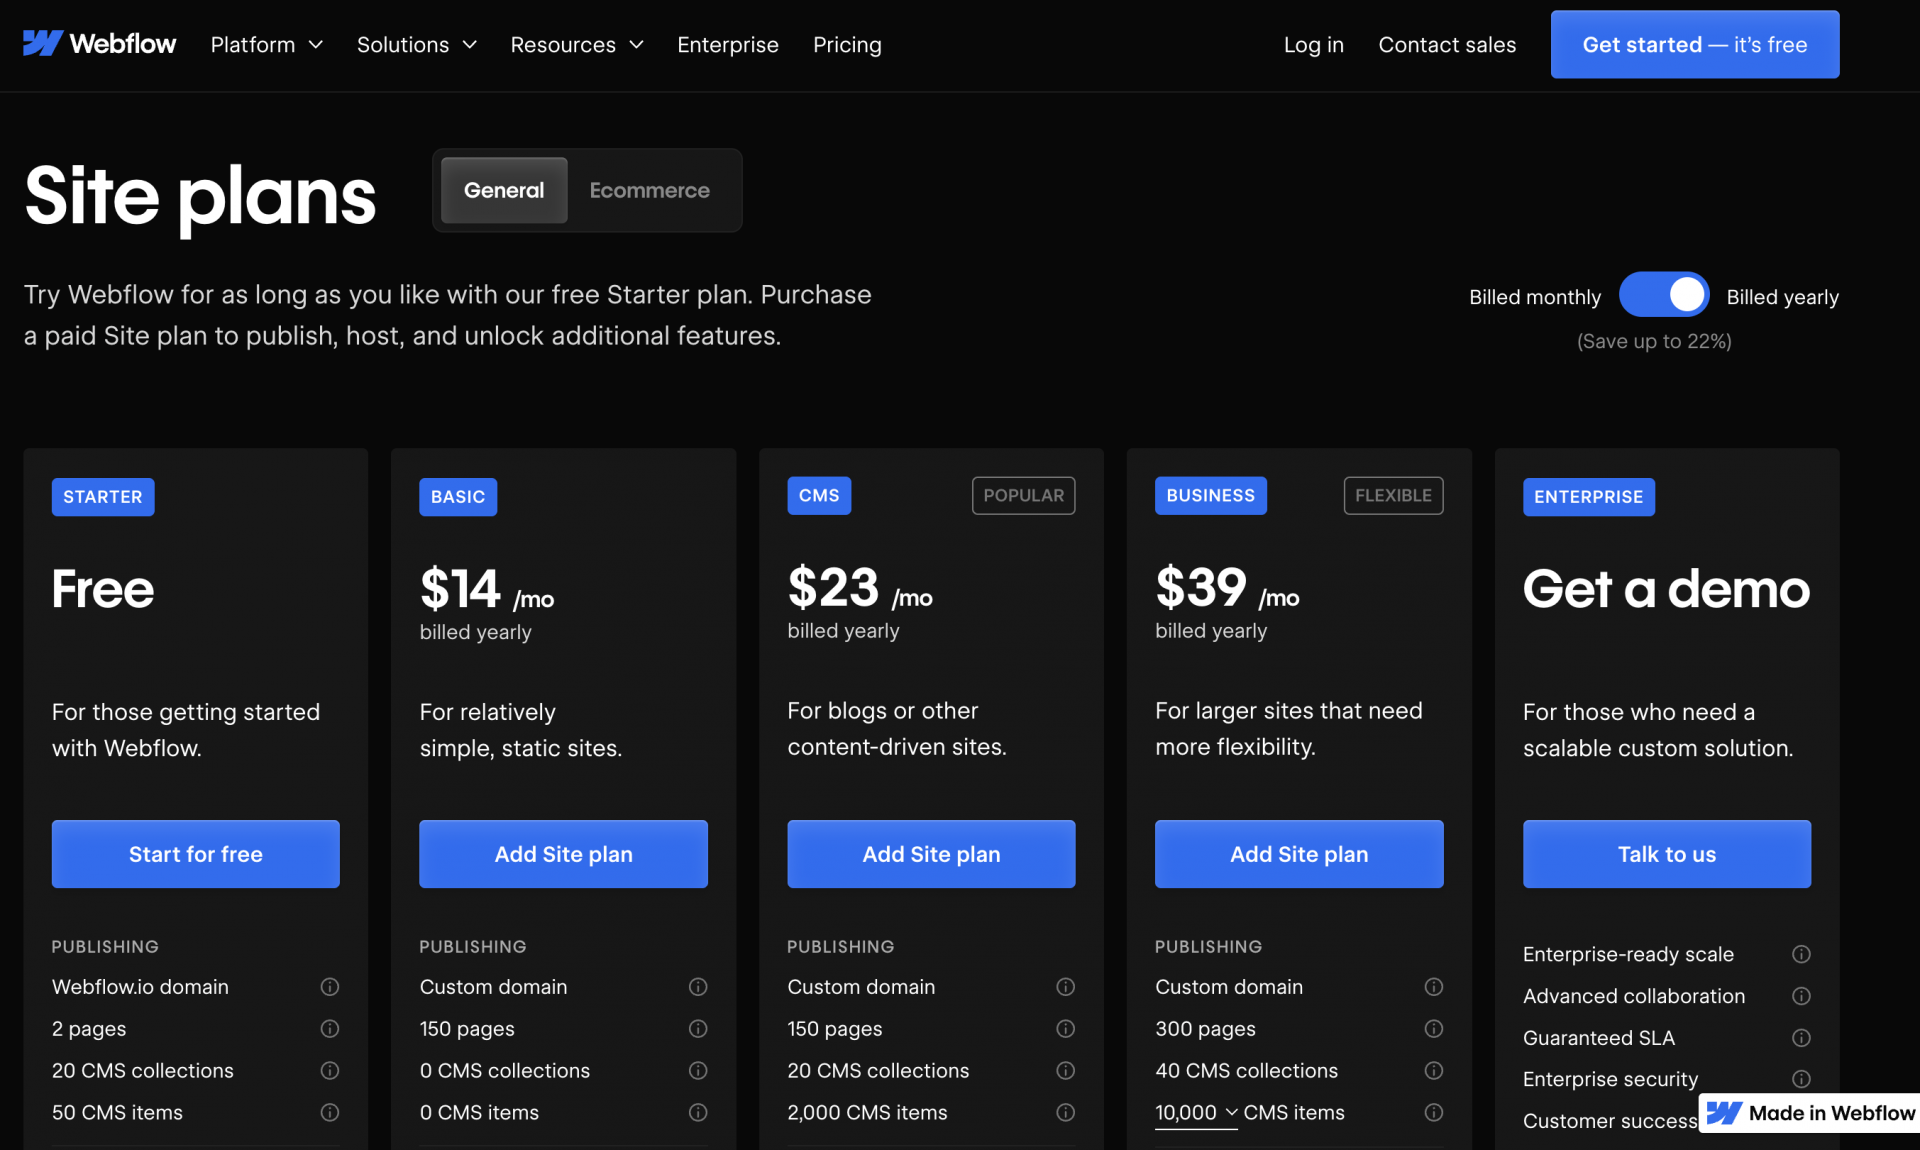This screenshot has height=1150, width=1920.
Task: Switch to the Ecommerce plans tab
Action: point(649,190)
